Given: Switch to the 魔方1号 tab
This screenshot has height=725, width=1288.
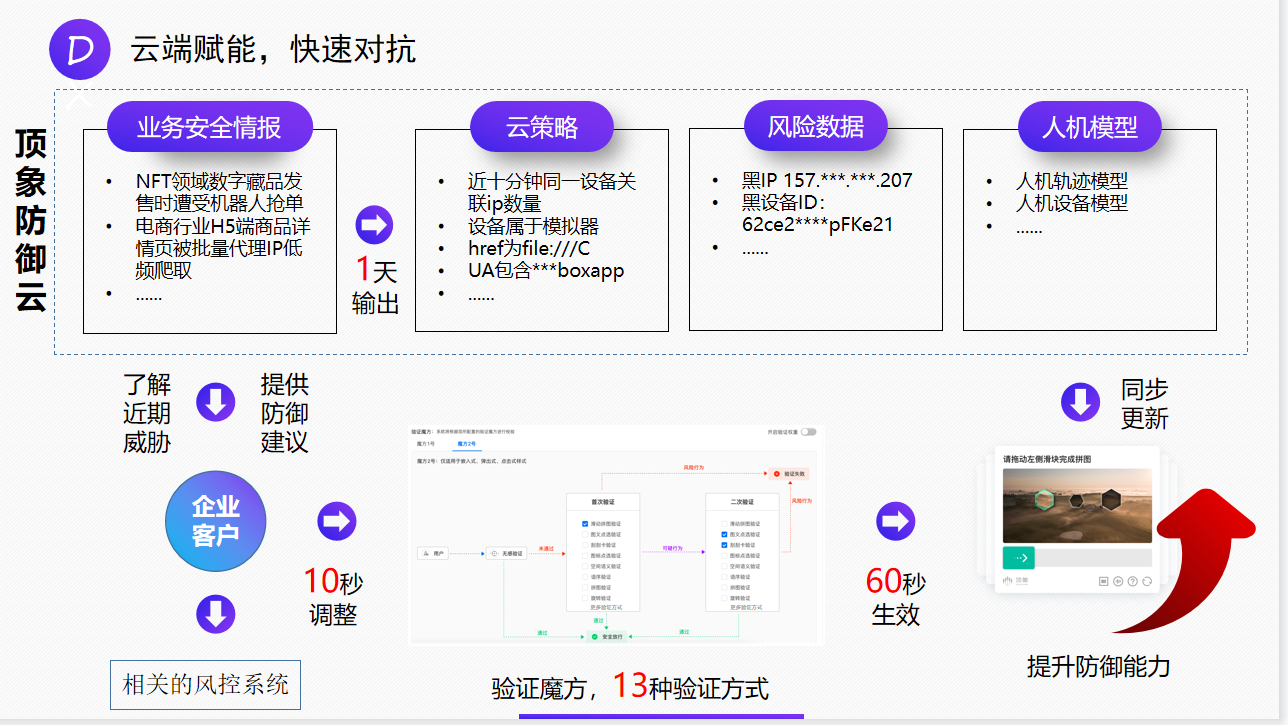Looking at the screenshot, I should (426, 444).
